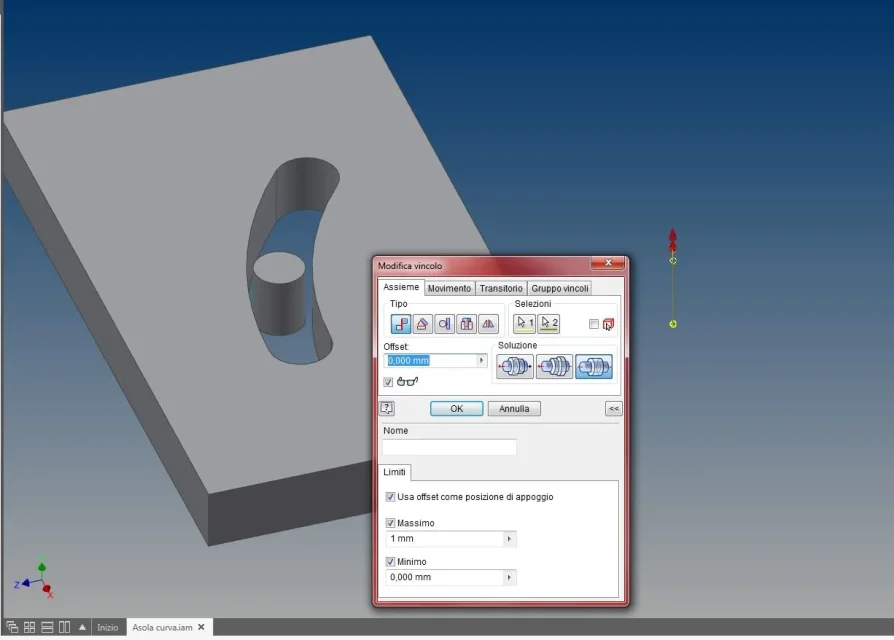
Task: Select the Insert constraint type icon
Action: click(466, 324)
